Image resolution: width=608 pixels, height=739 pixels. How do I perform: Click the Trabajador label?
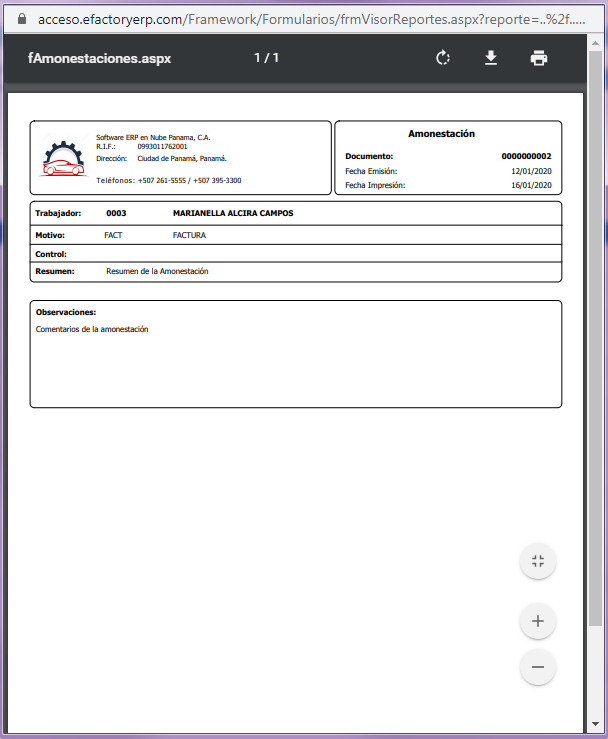pos(58,213)
